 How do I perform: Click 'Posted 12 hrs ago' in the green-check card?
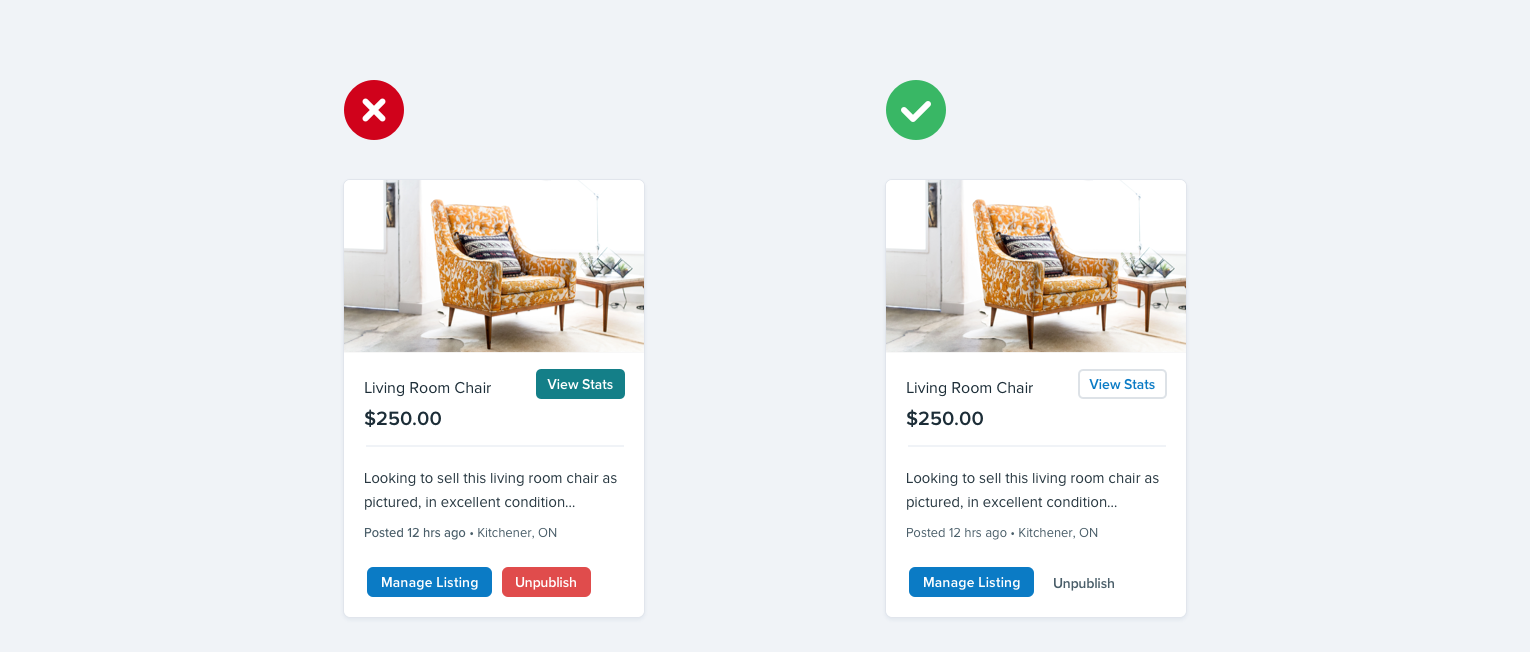[x=956, y=533]
